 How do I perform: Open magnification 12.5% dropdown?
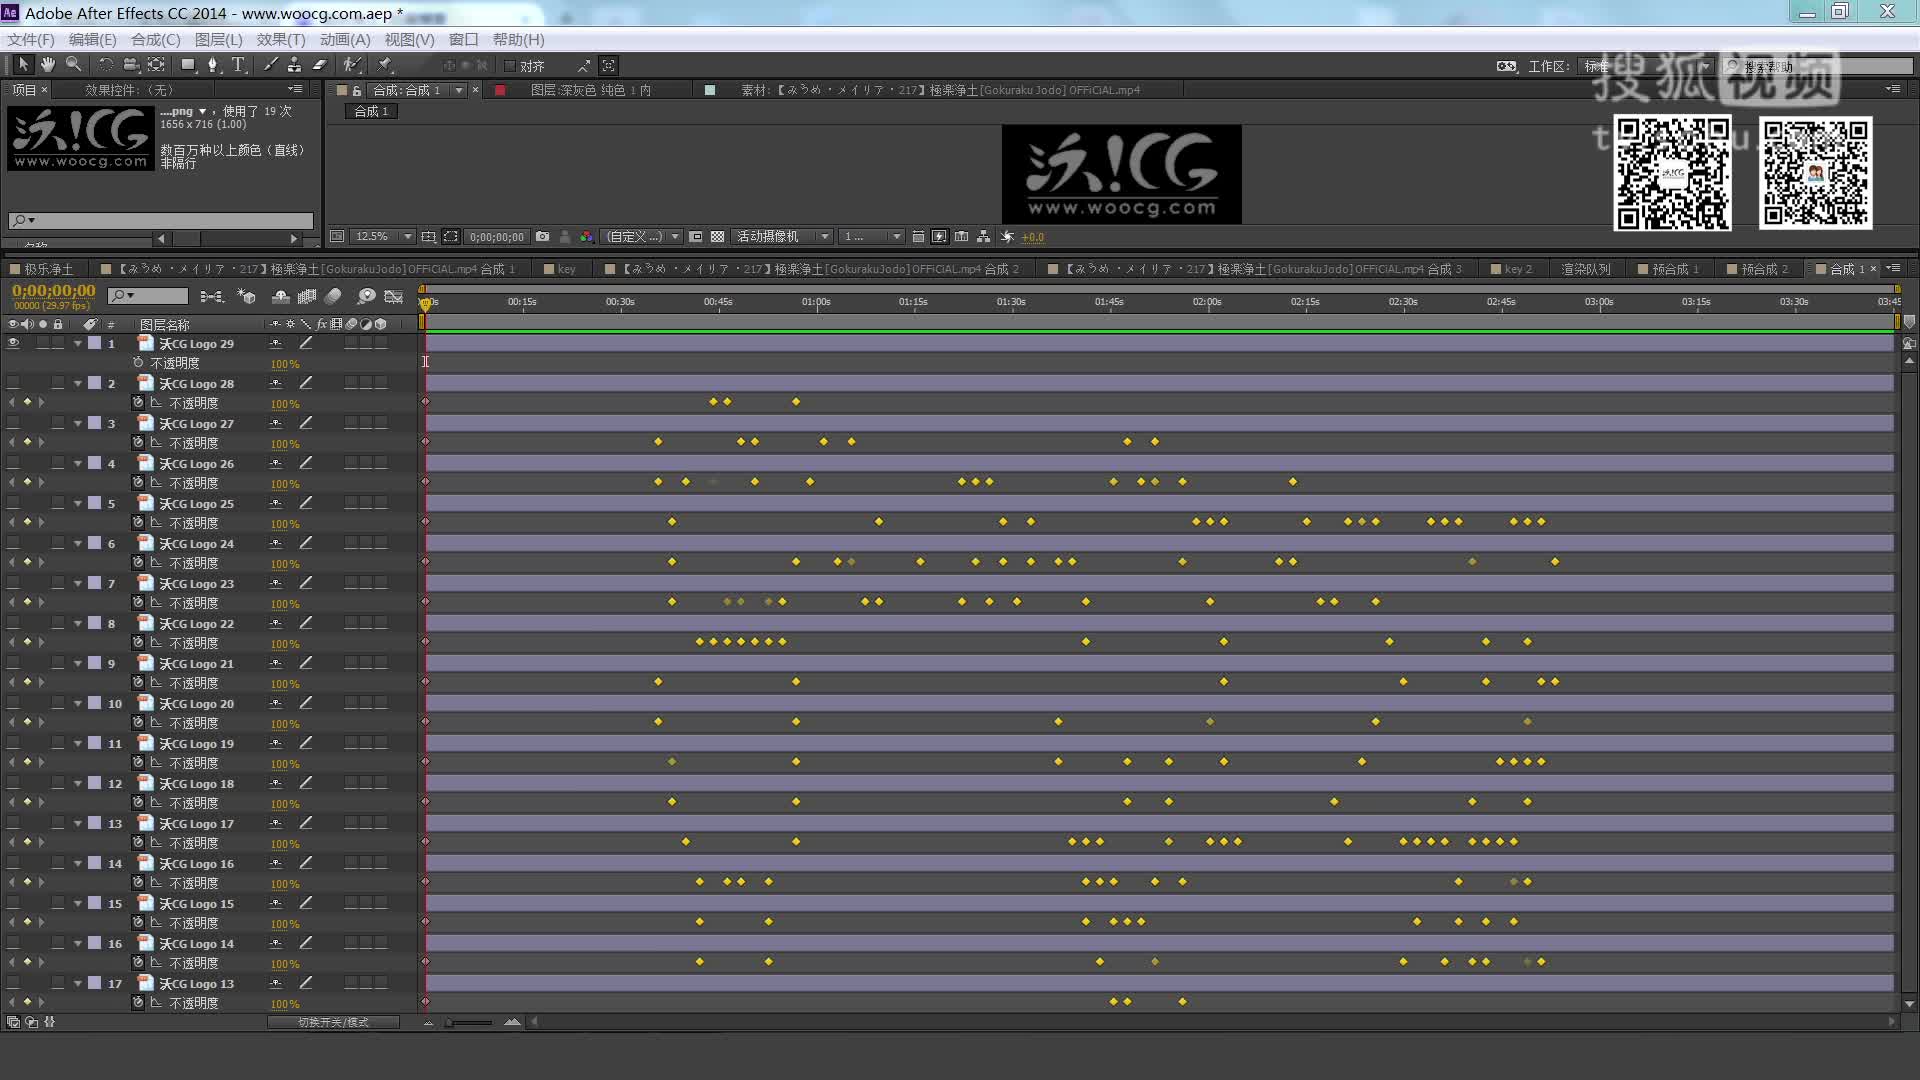click(384, 237)
